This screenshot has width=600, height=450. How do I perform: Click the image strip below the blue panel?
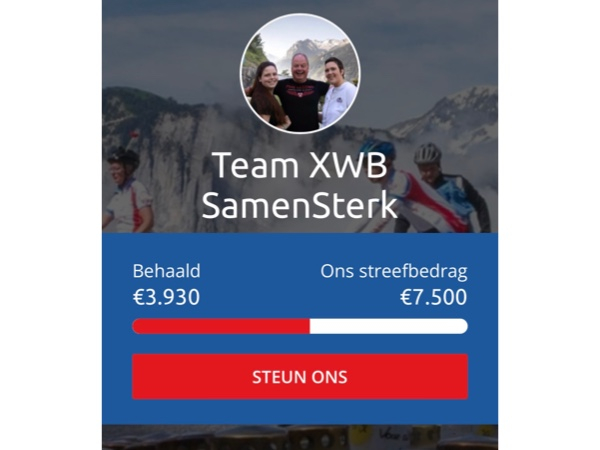click(x=300, y=437)
